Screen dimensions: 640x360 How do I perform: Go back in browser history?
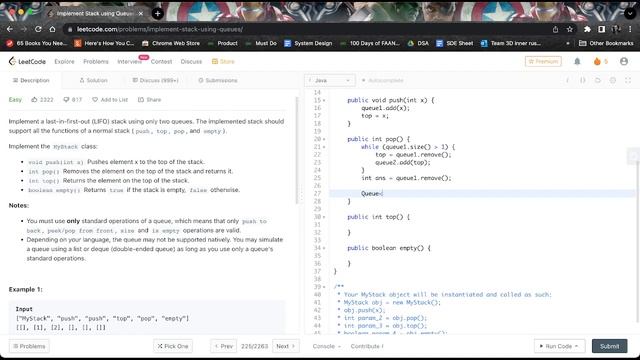pos(10,29)
